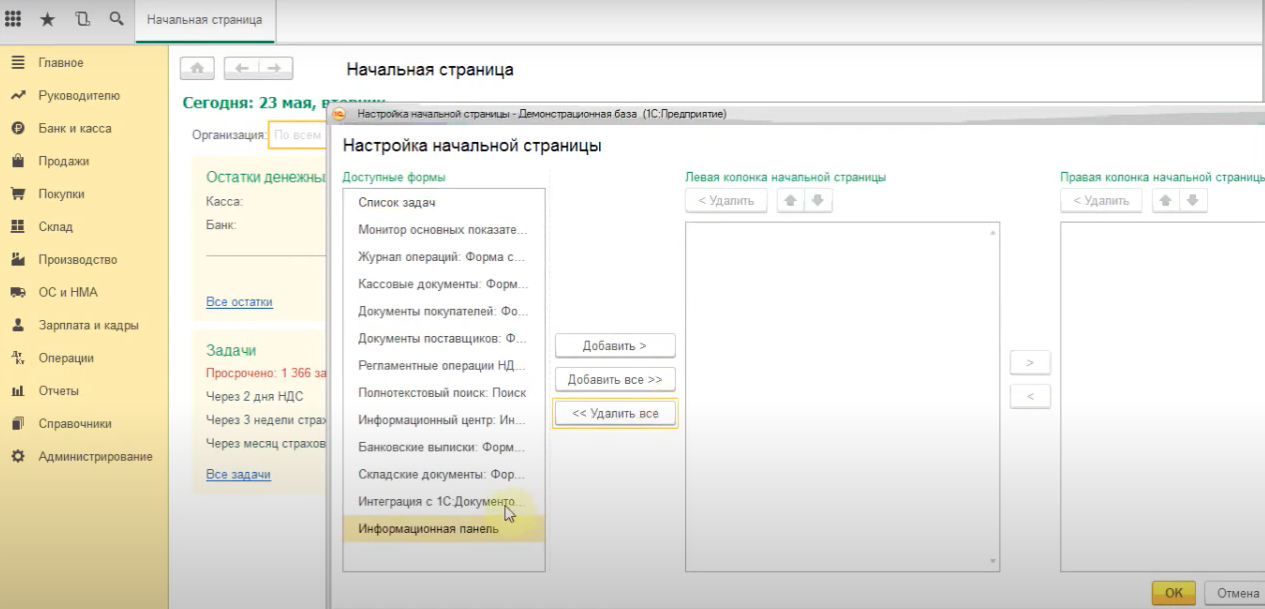Click the Склад section icon
This screenshot has height=609, width=1265.
17,227
